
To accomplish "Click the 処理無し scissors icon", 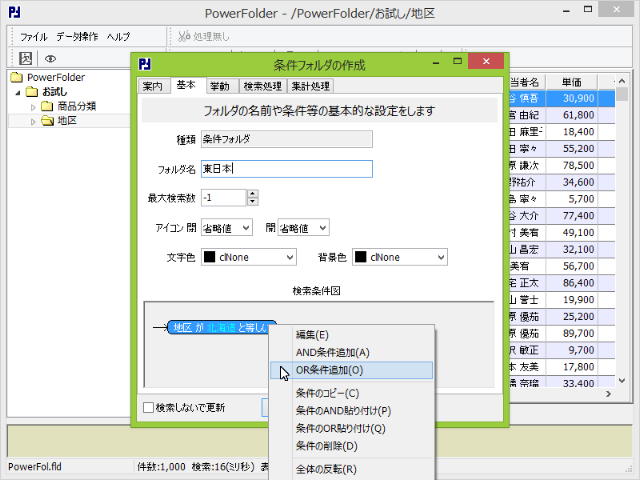I will click(x=184, y=36).
